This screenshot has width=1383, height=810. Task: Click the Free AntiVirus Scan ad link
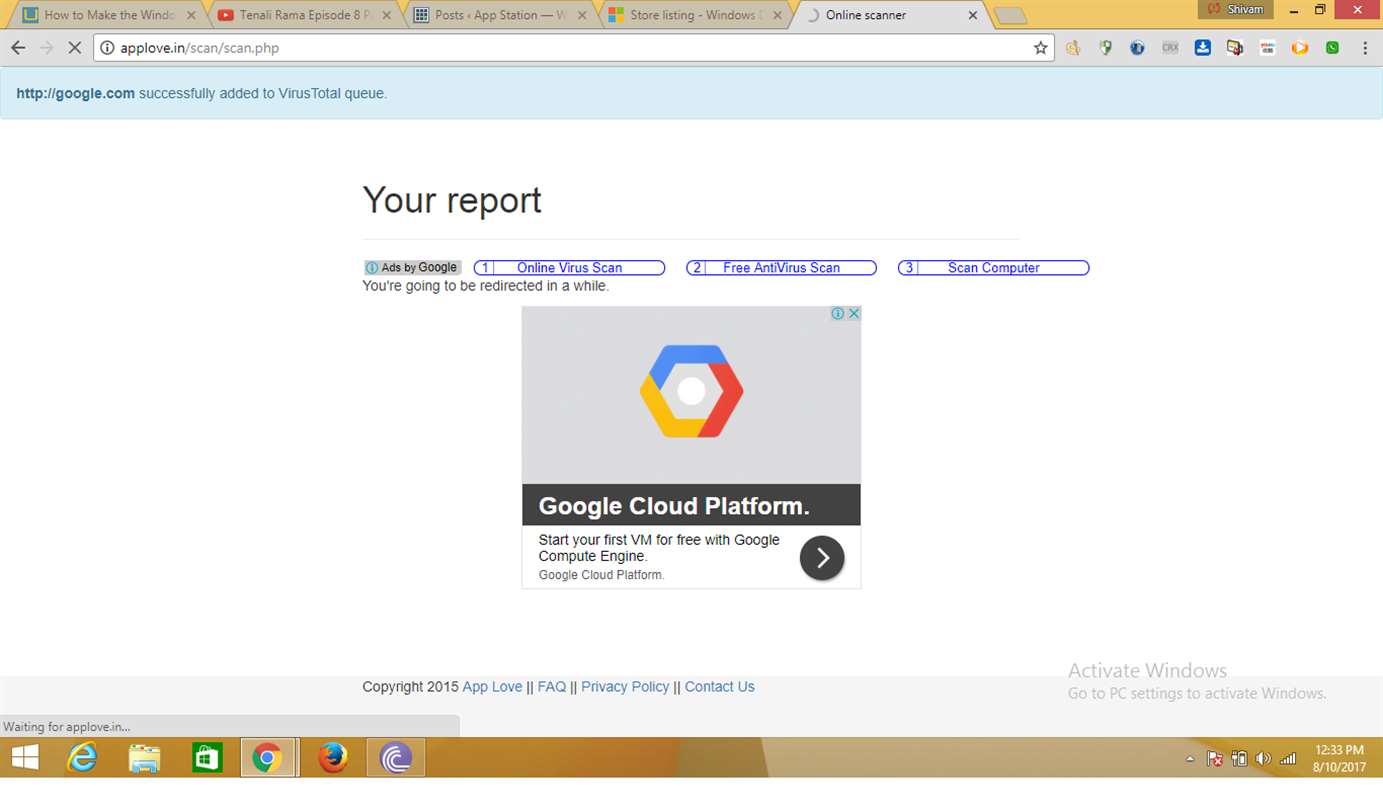(781, 268)
